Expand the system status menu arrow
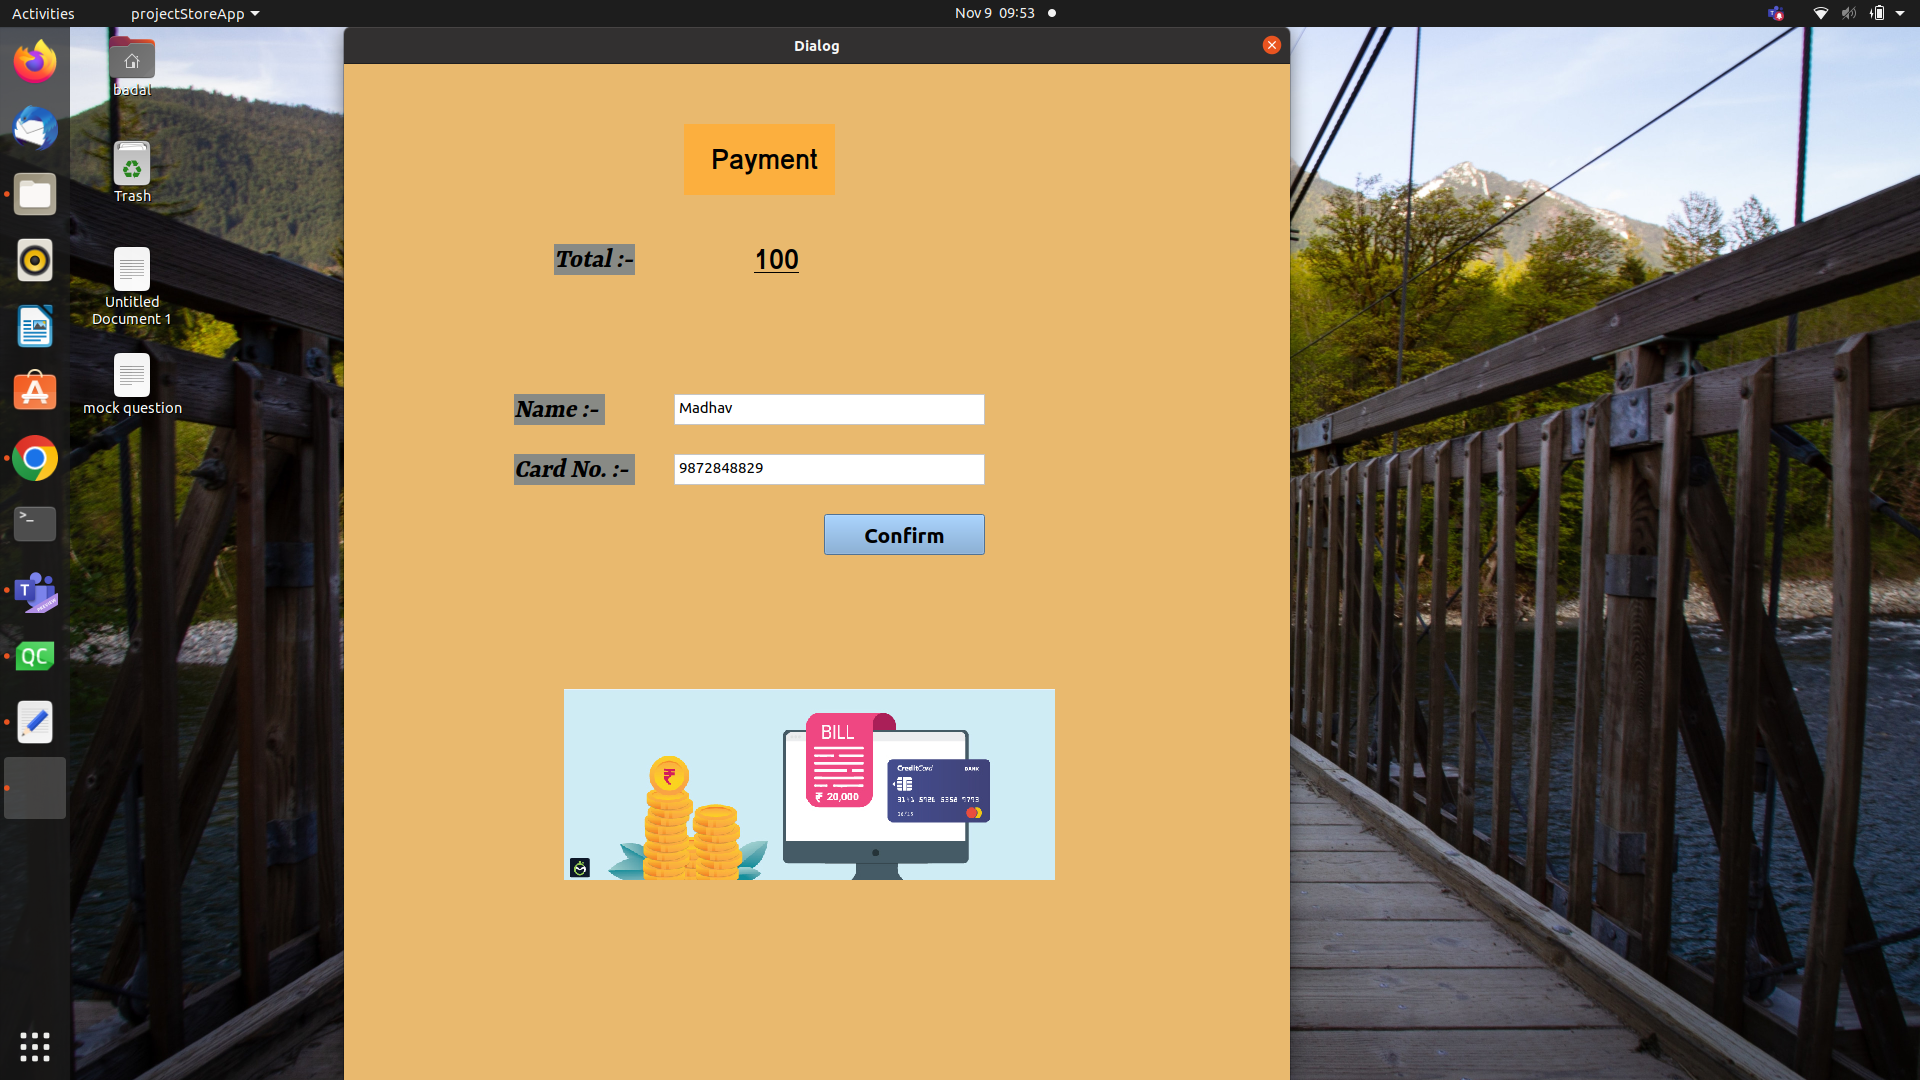The width and height of the screenshot is (1920, 1080). [x=1900, y=13]
